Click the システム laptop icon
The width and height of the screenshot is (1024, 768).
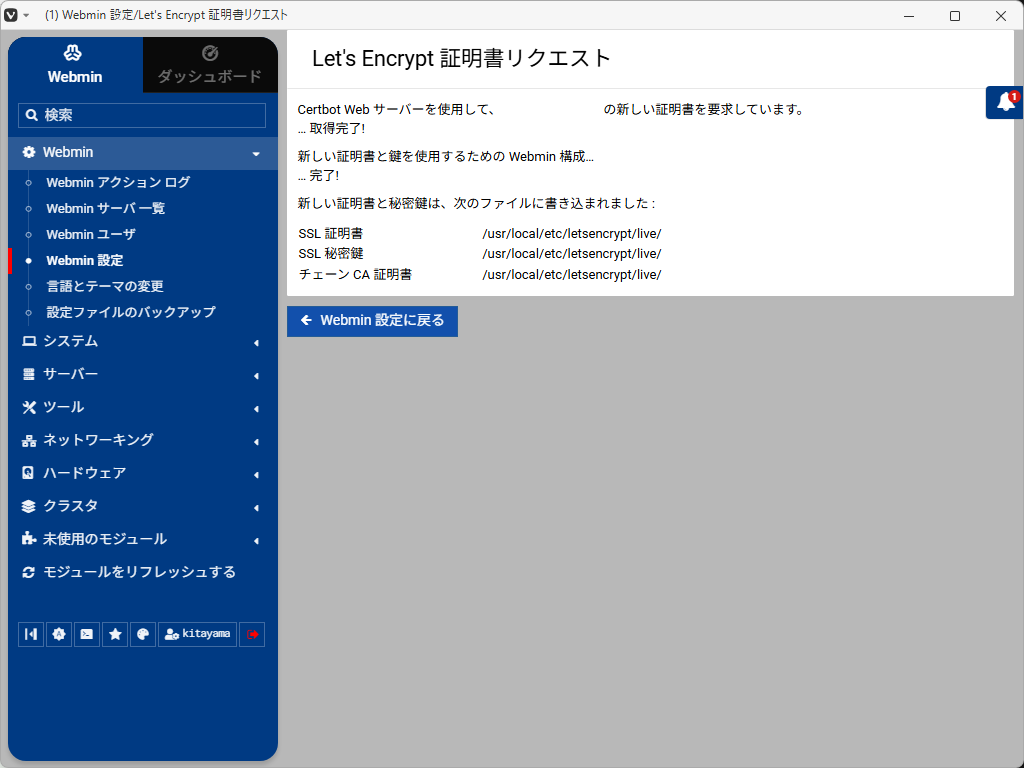pos(29,341)
